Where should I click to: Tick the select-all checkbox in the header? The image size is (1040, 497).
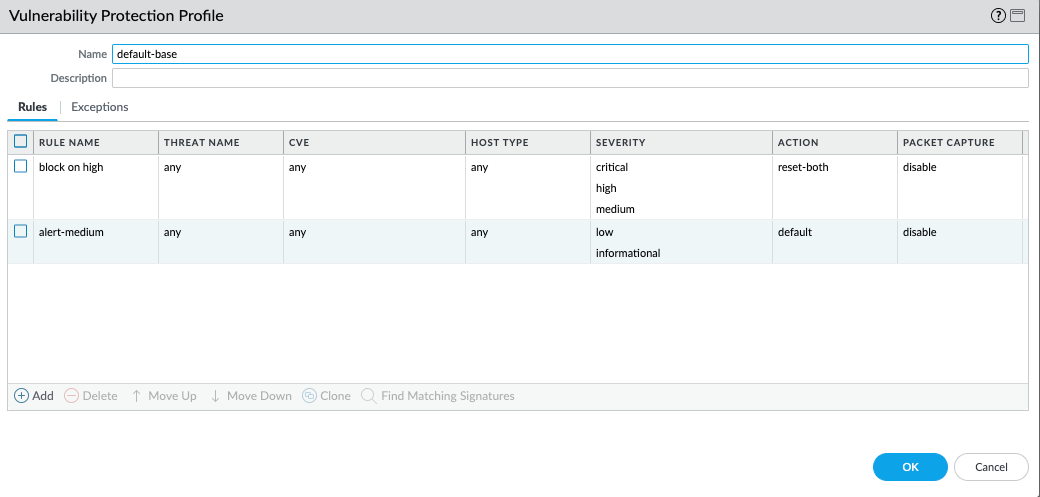click(x=20, y=142)
